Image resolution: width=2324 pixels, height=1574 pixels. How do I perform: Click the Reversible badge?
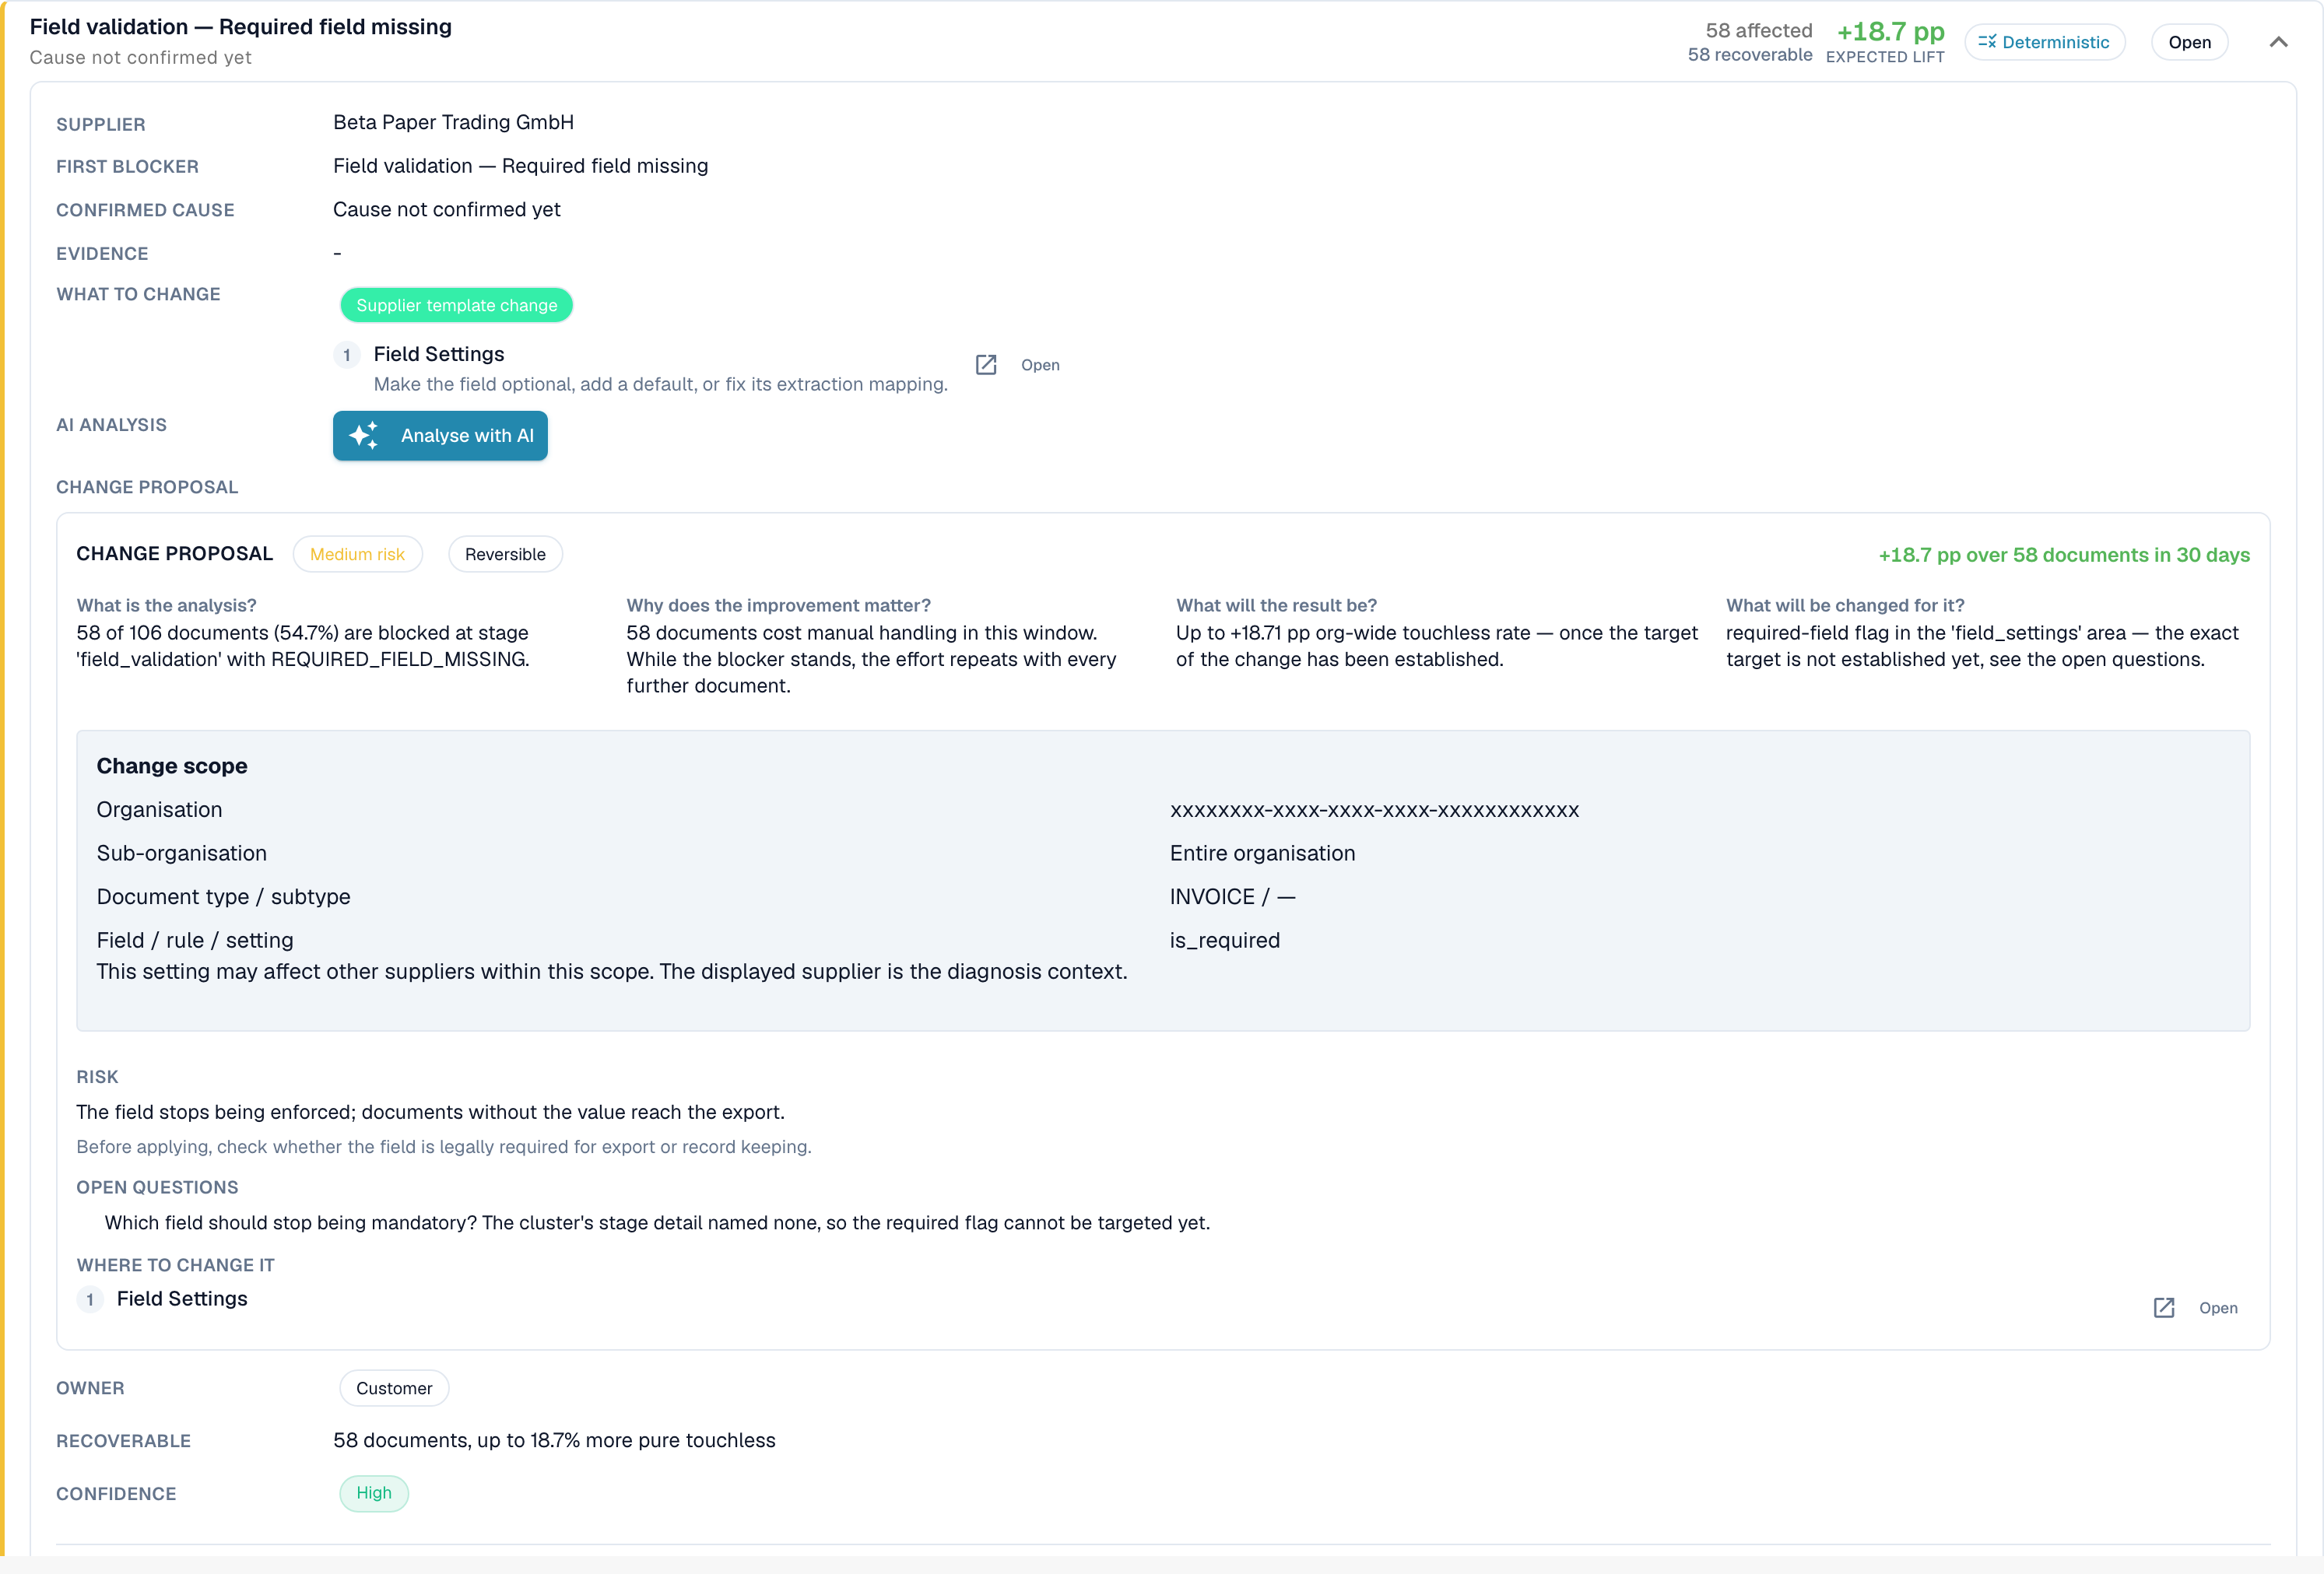505,554
